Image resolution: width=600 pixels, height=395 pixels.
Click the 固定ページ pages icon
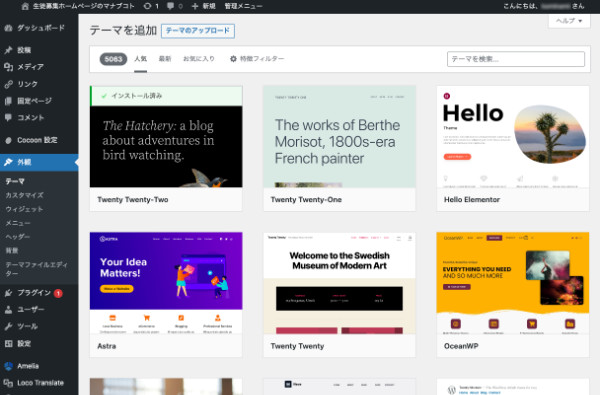coord(8,101)
